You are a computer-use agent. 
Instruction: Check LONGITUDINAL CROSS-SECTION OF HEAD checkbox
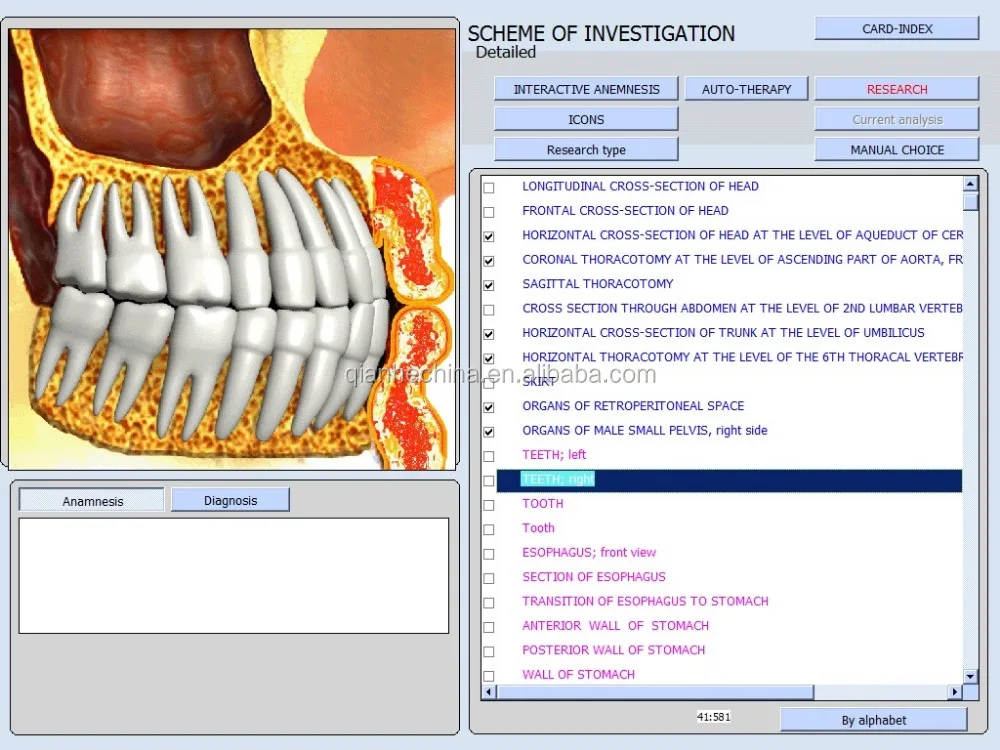point(489,187)
